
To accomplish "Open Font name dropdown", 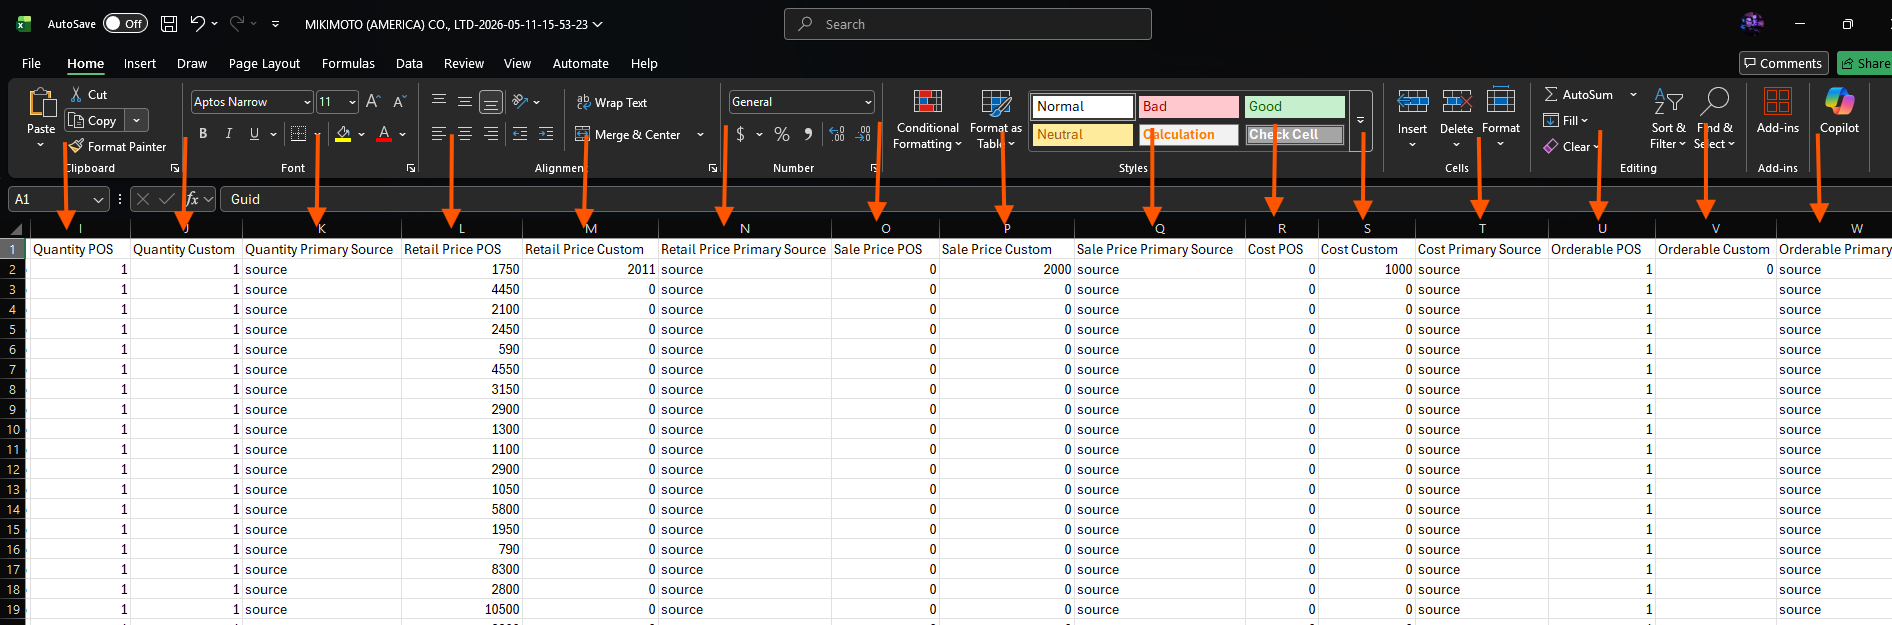I will 307,102.
